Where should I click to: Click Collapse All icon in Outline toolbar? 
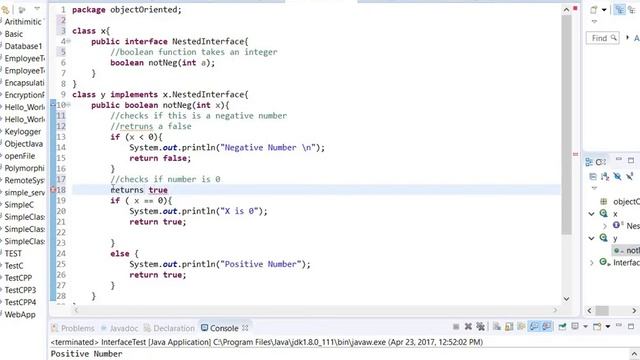tap(593, 176)
